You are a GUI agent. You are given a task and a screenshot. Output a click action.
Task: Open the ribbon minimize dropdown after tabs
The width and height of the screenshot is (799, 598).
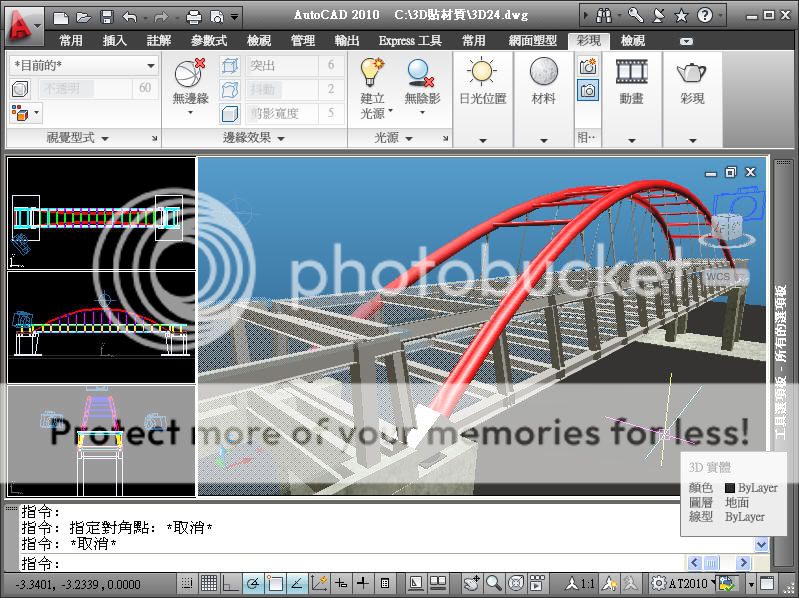[686, 41]
